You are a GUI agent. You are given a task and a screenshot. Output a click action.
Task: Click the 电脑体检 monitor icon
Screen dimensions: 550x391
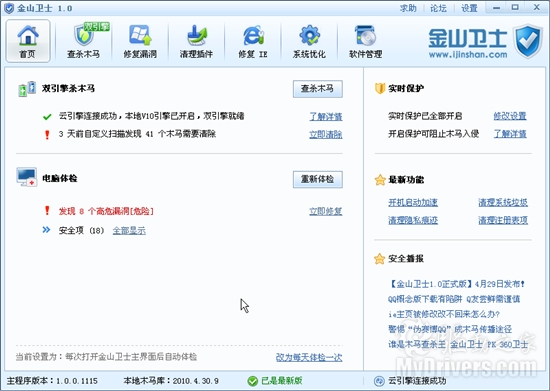(x=27, y=177)
